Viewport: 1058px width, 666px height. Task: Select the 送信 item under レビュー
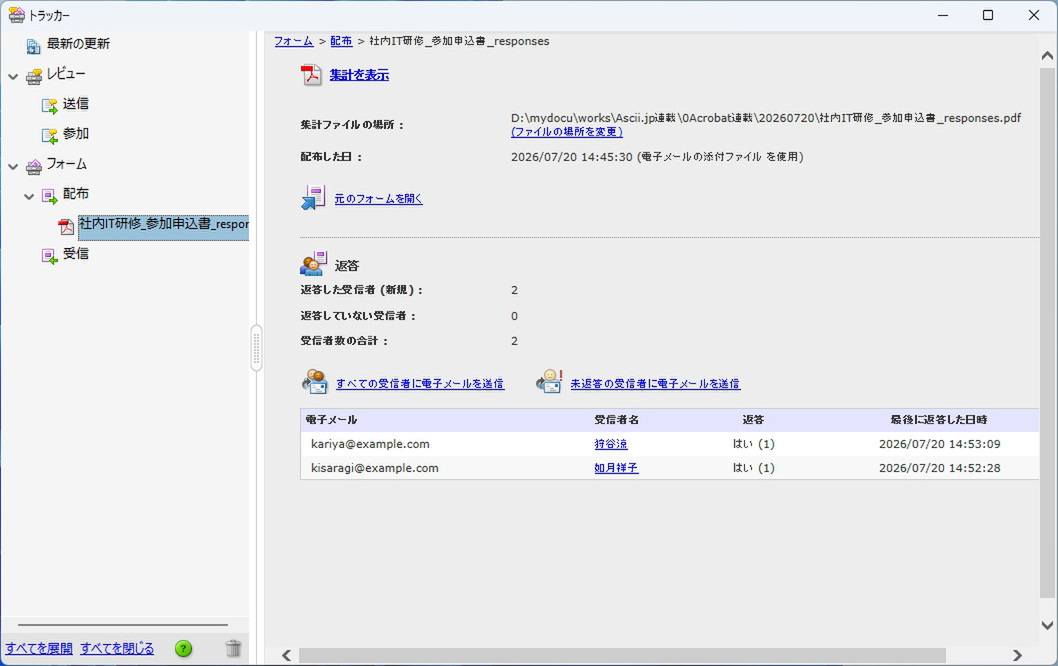pos(76,104)
